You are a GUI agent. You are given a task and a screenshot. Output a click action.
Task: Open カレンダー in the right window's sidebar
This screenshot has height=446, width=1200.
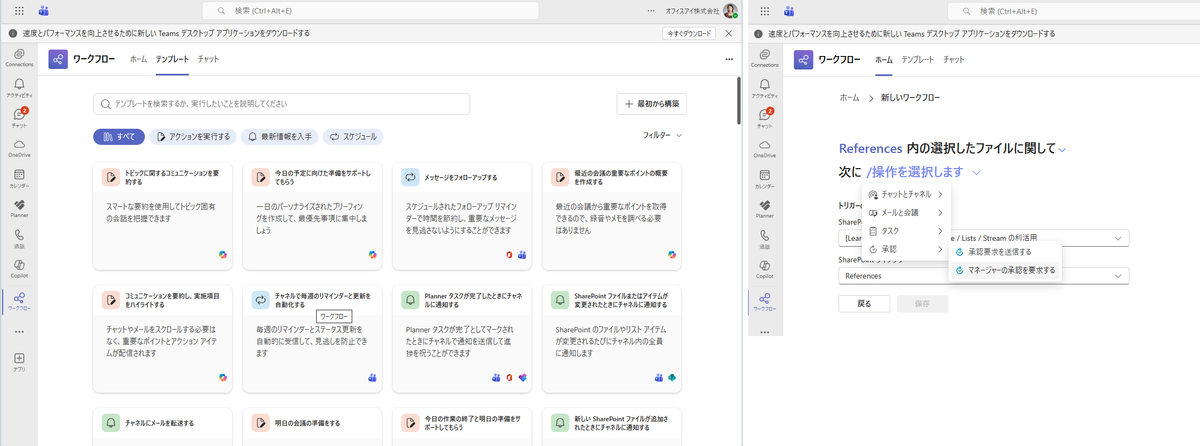pos(764,176)
